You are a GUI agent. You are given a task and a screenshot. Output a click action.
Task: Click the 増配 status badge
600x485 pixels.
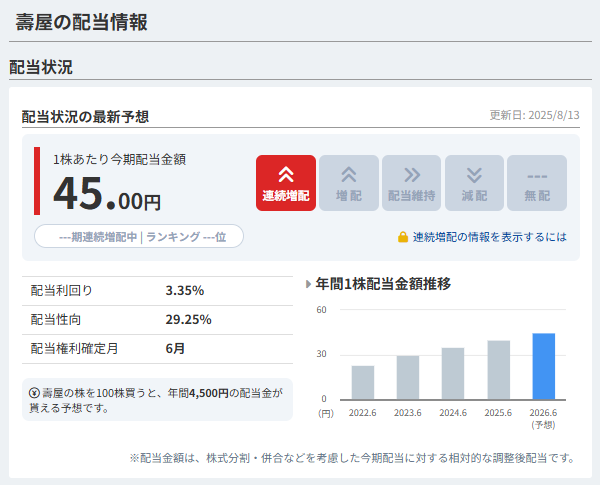pos(349,183)
